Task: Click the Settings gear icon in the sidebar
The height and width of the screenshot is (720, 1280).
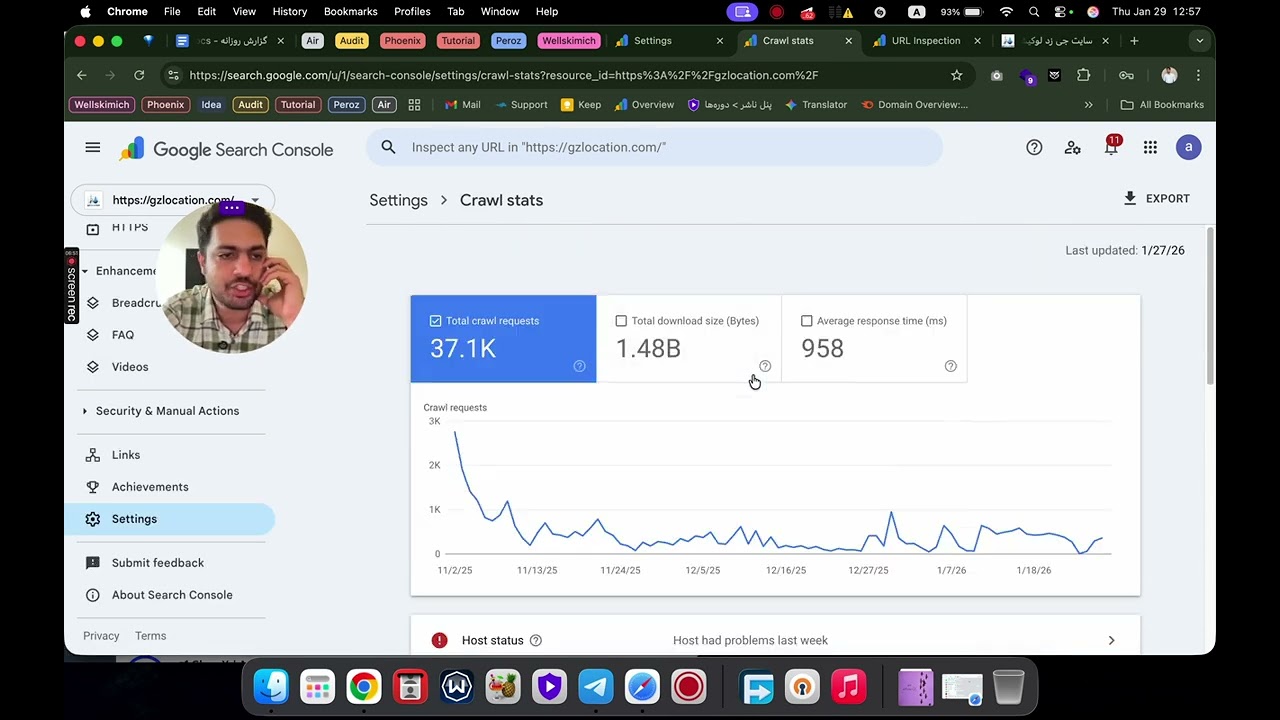Action: pos(93,519)
